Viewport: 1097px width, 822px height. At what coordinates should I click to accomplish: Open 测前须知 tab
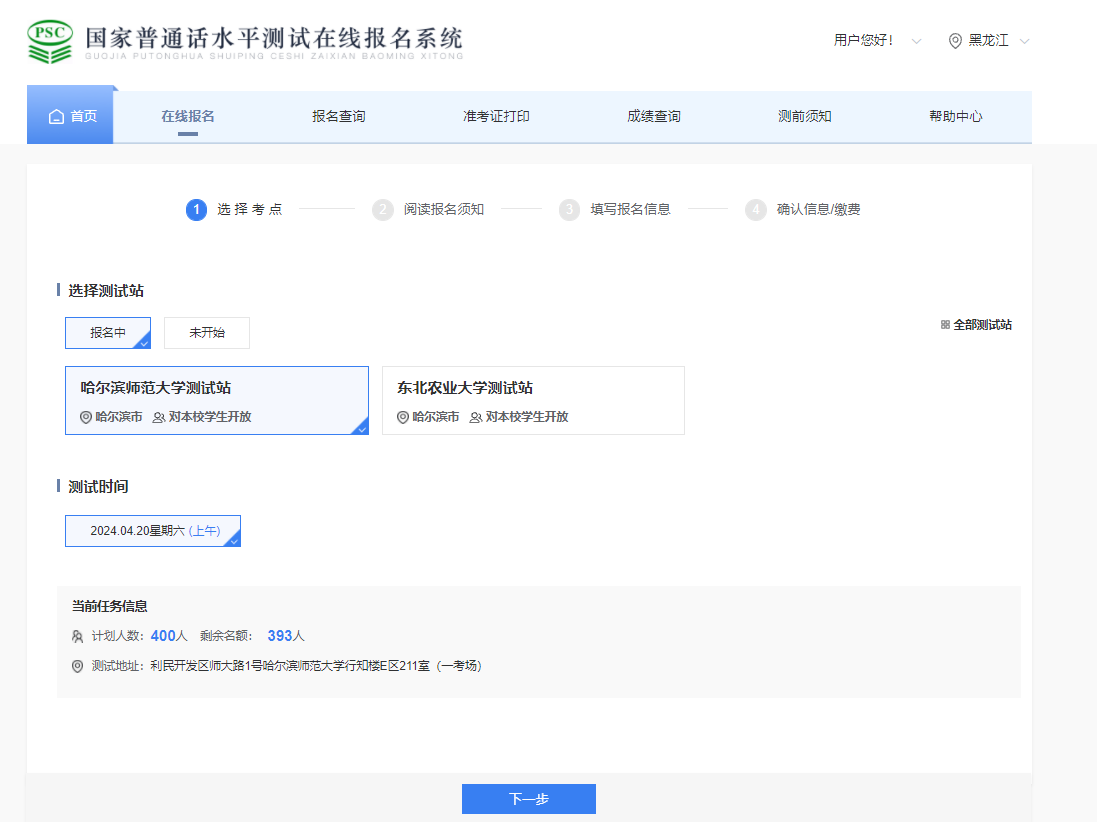(805, 117)
